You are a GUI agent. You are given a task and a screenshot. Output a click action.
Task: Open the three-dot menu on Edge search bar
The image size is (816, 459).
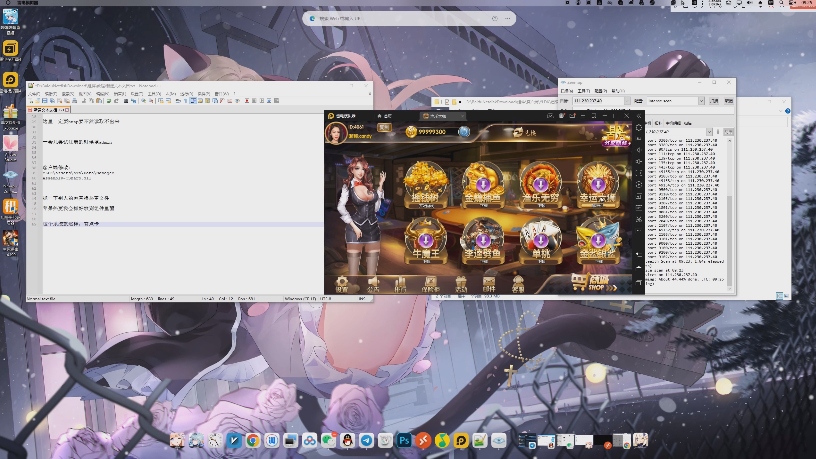(507, 18)
